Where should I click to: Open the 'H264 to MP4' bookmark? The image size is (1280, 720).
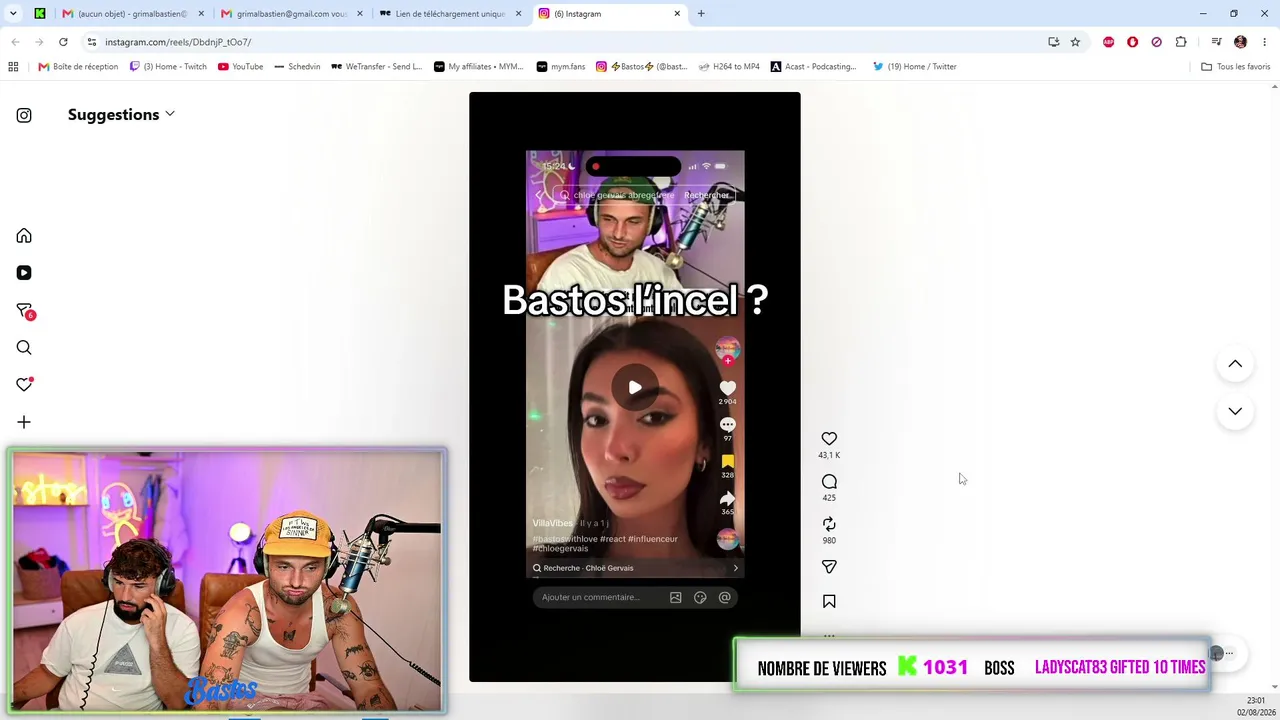(x=729, y=67)
